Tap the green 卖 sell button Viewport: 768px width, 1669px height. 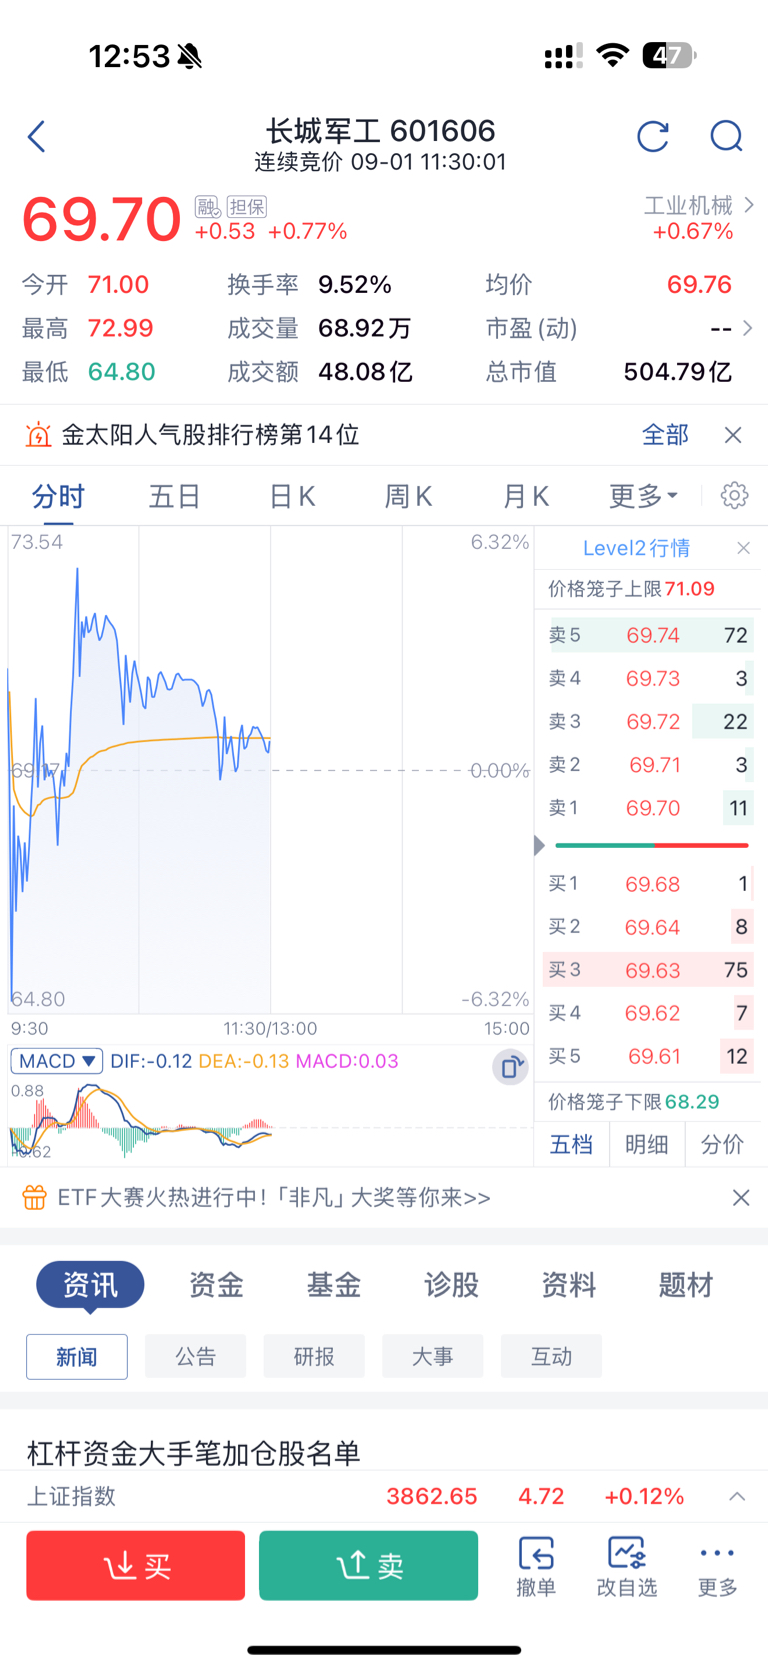[x=369, y=1566]
